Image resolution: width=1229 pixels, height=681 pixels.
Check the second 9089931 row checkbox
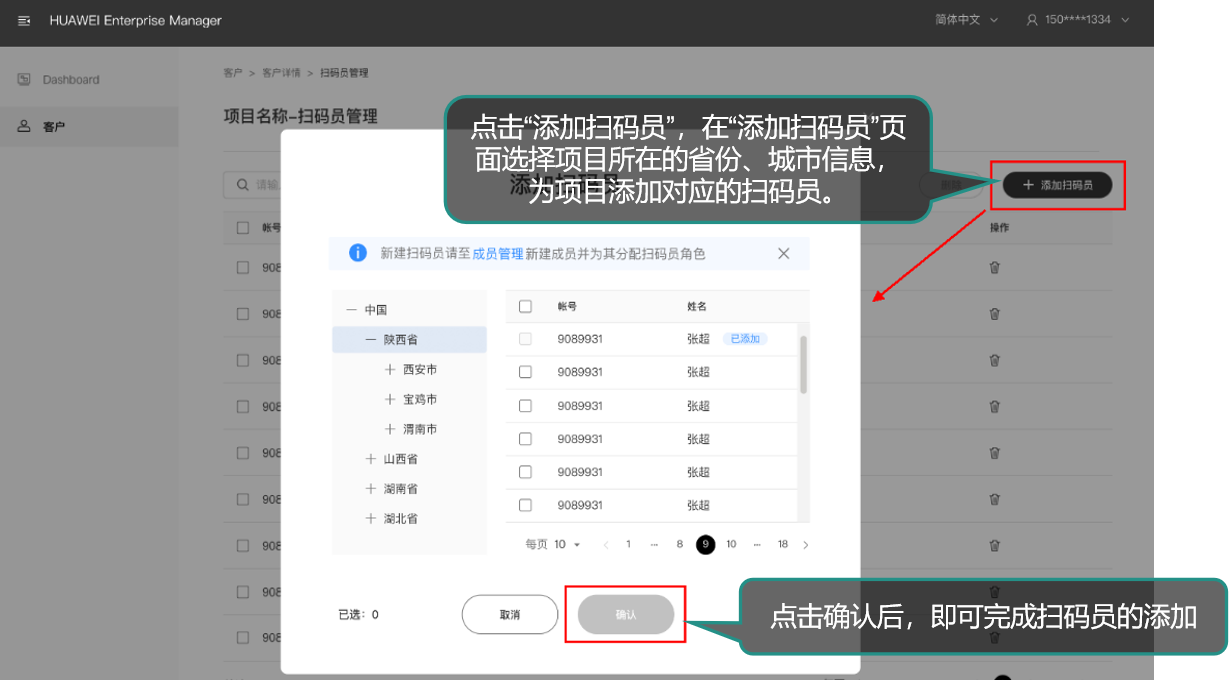525,372
